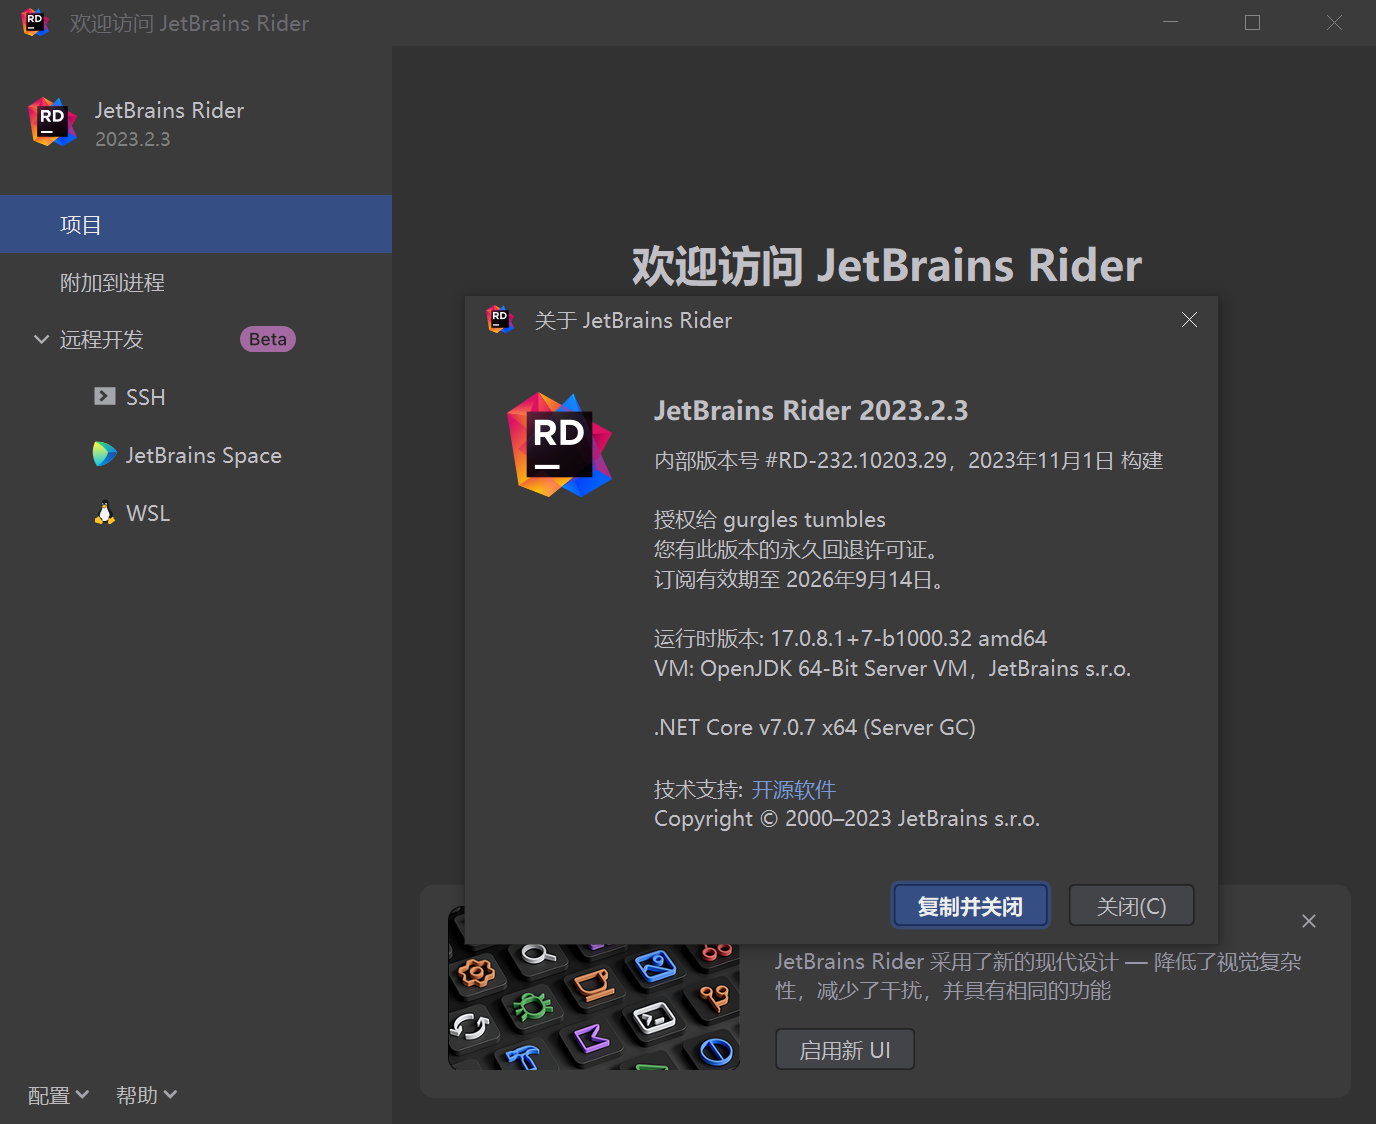The height and width of the screenshot is (1124, 1376).
Task: Click the 运行时版本 17.0.8.1 line
Action: (x=850, y=638)
